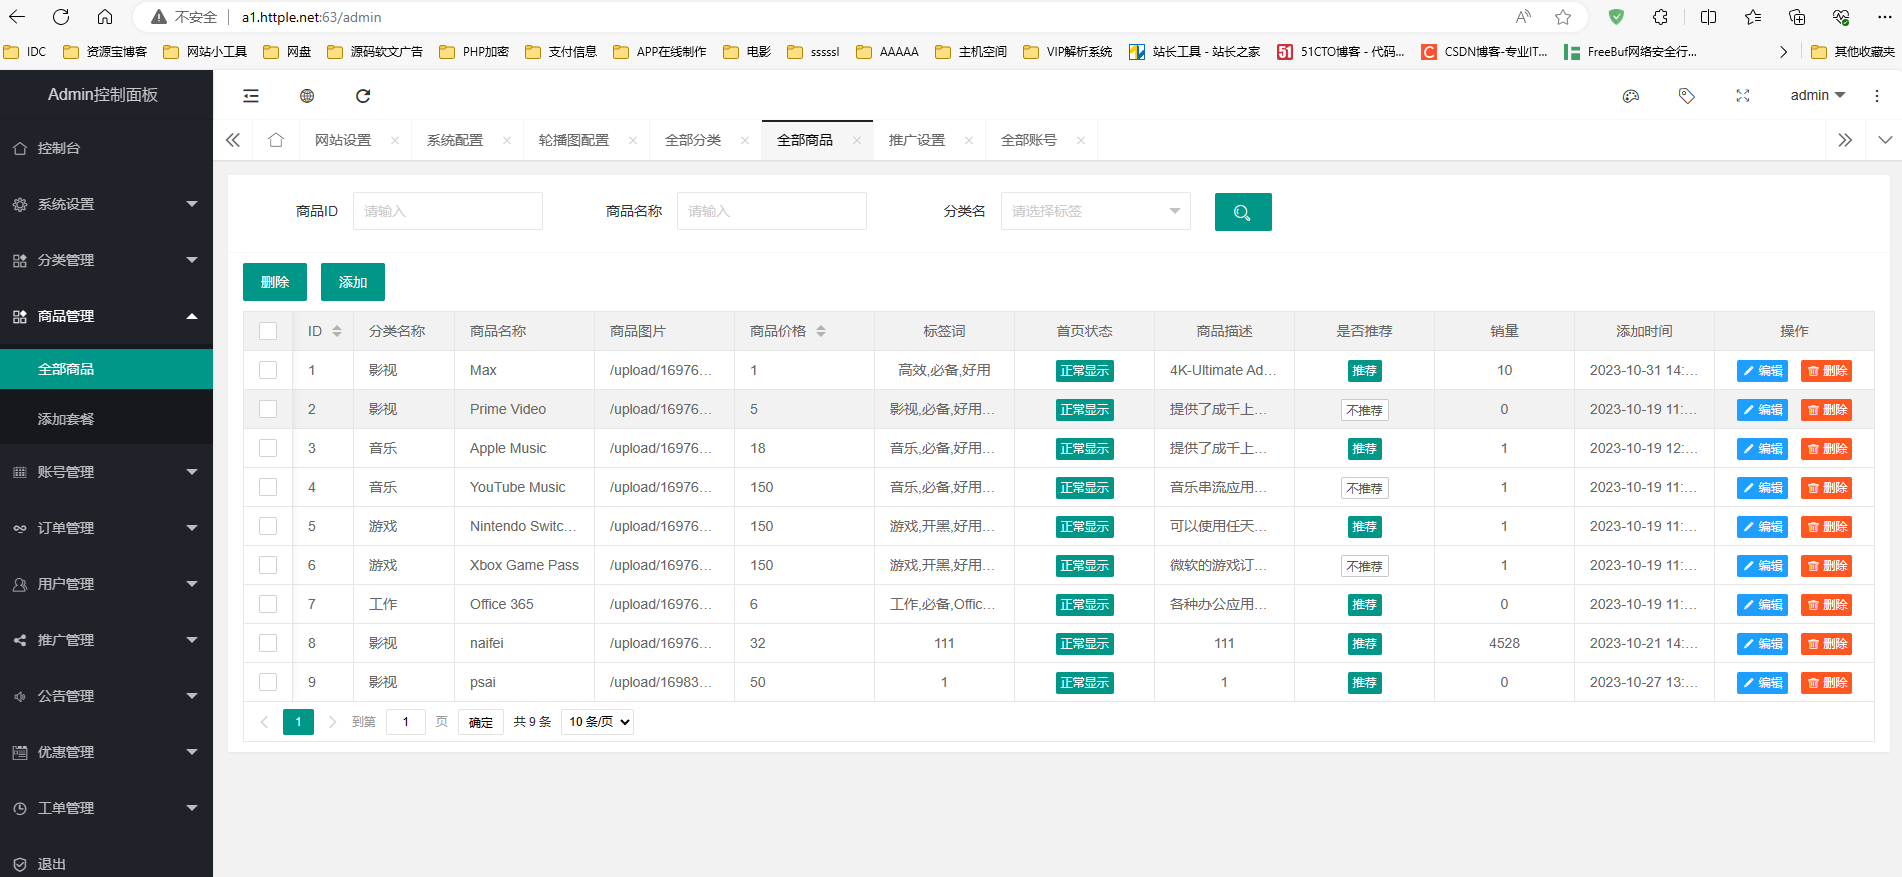
Task: Check the row for Prime Video
Action: click(268, 409)
